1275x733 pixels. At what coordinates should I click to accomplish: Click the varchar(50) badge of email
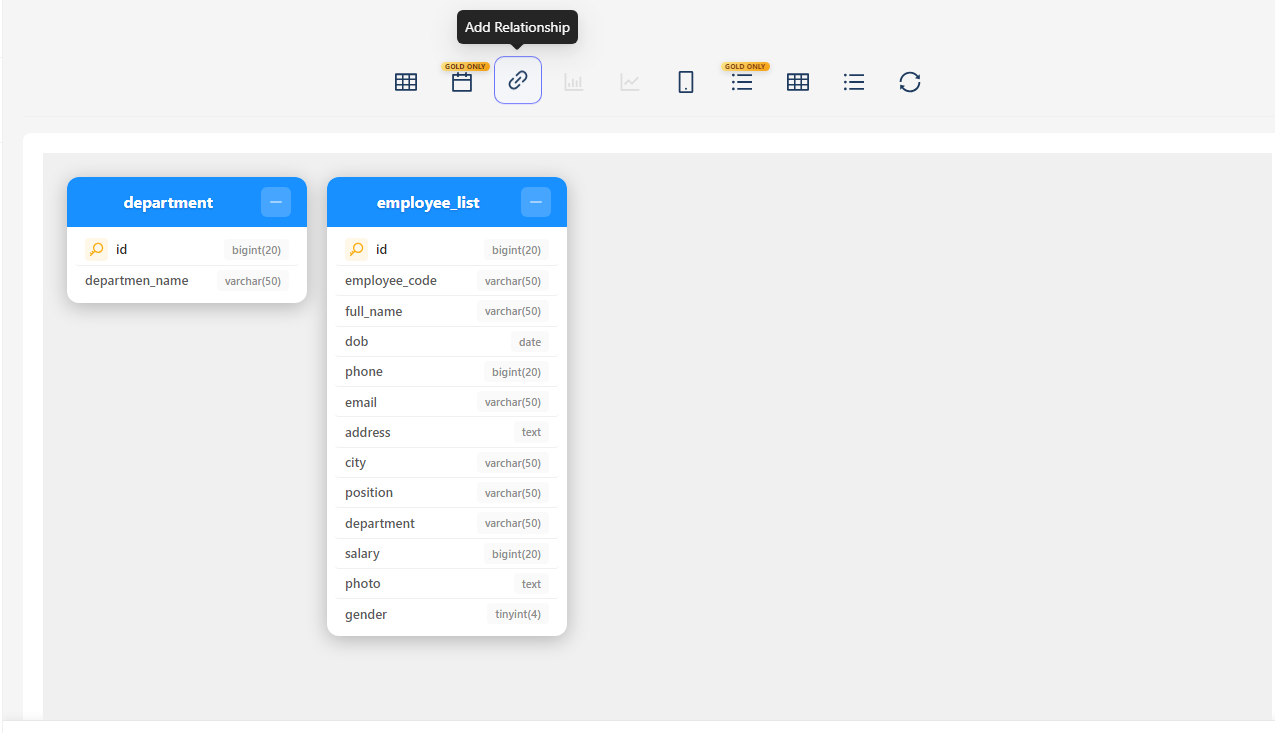coord(513,402)
